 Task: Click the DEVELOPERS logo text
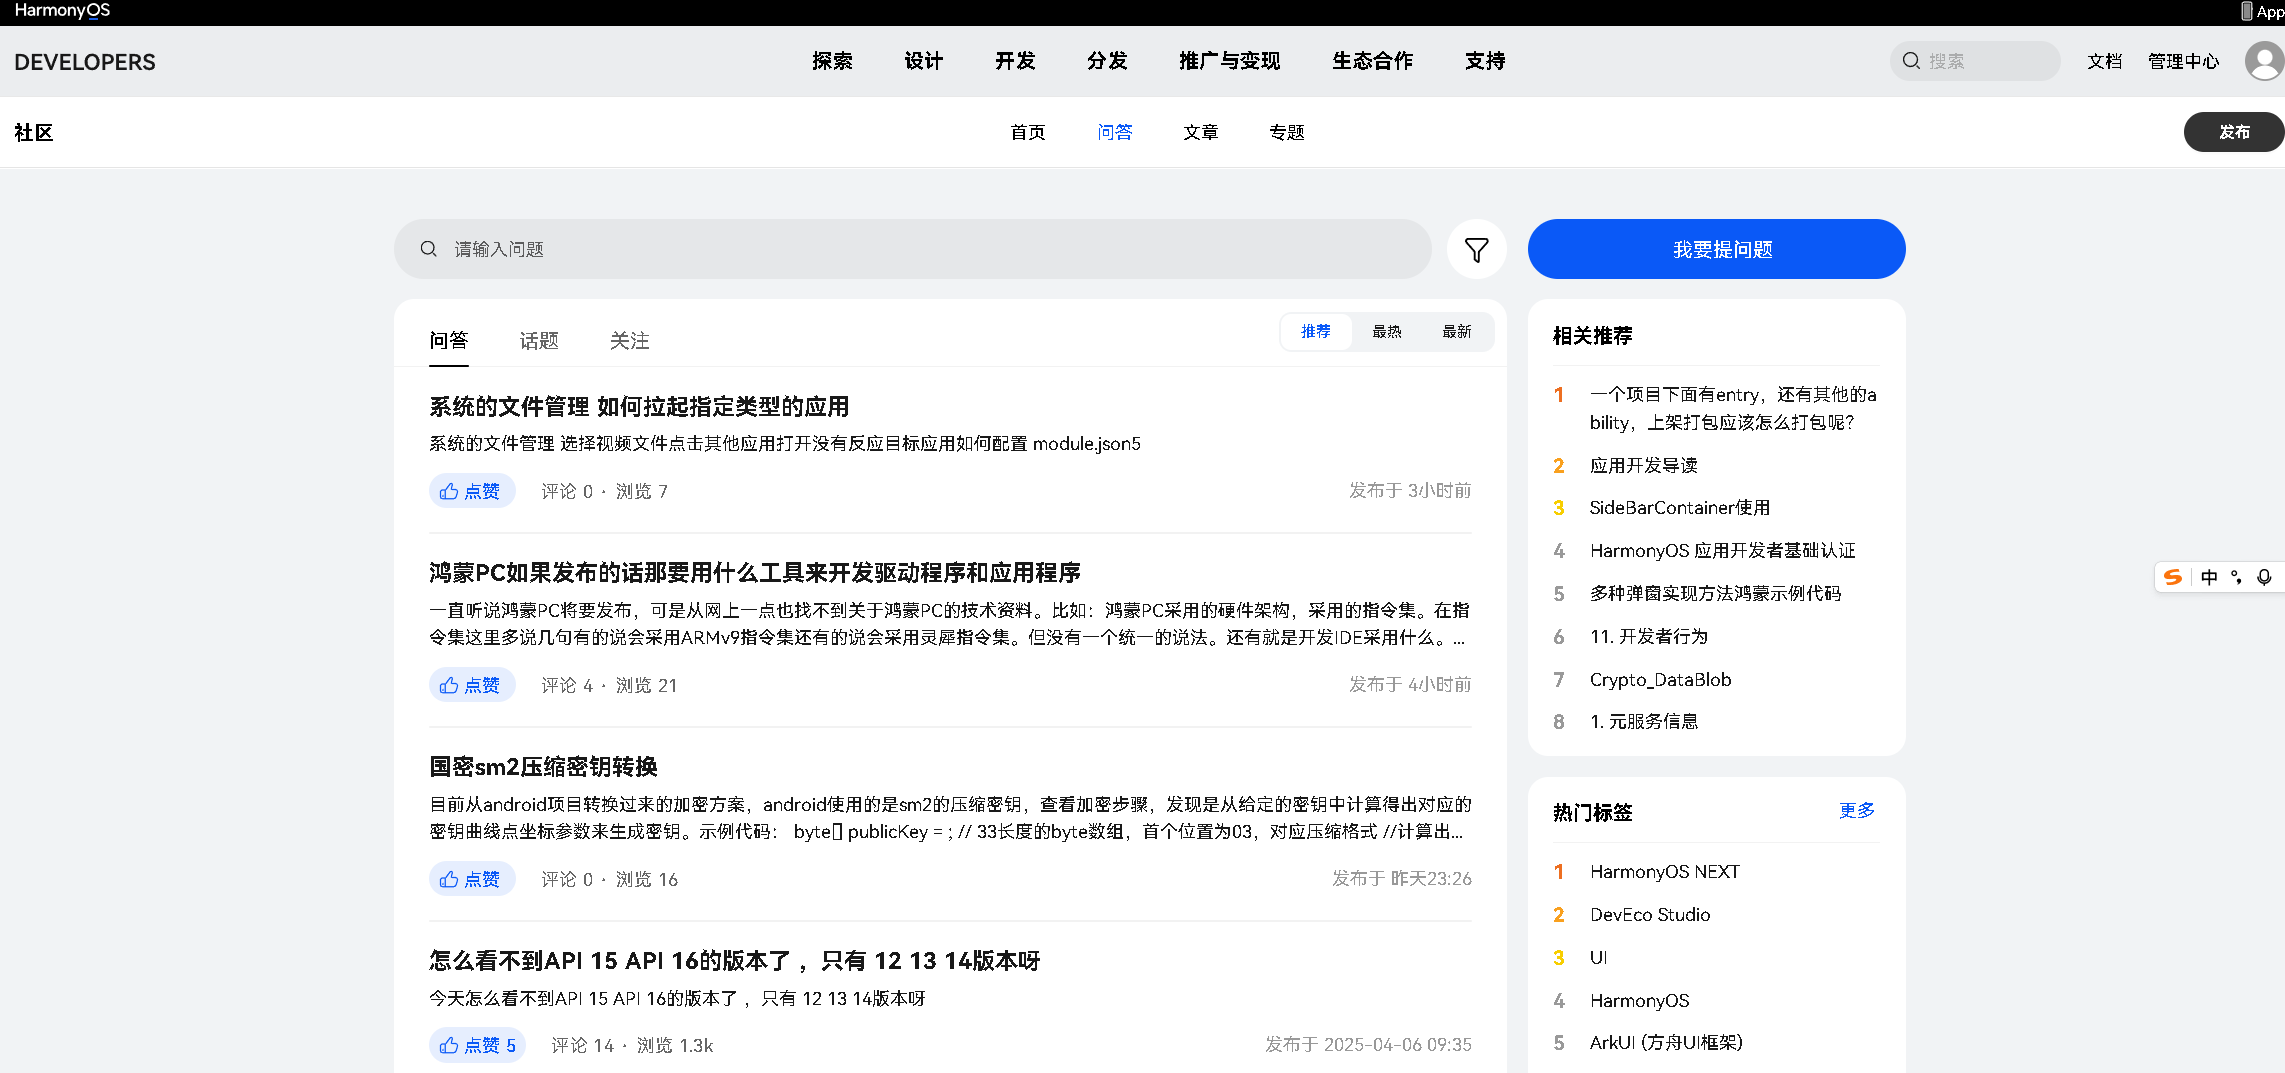tap(85, 62)
